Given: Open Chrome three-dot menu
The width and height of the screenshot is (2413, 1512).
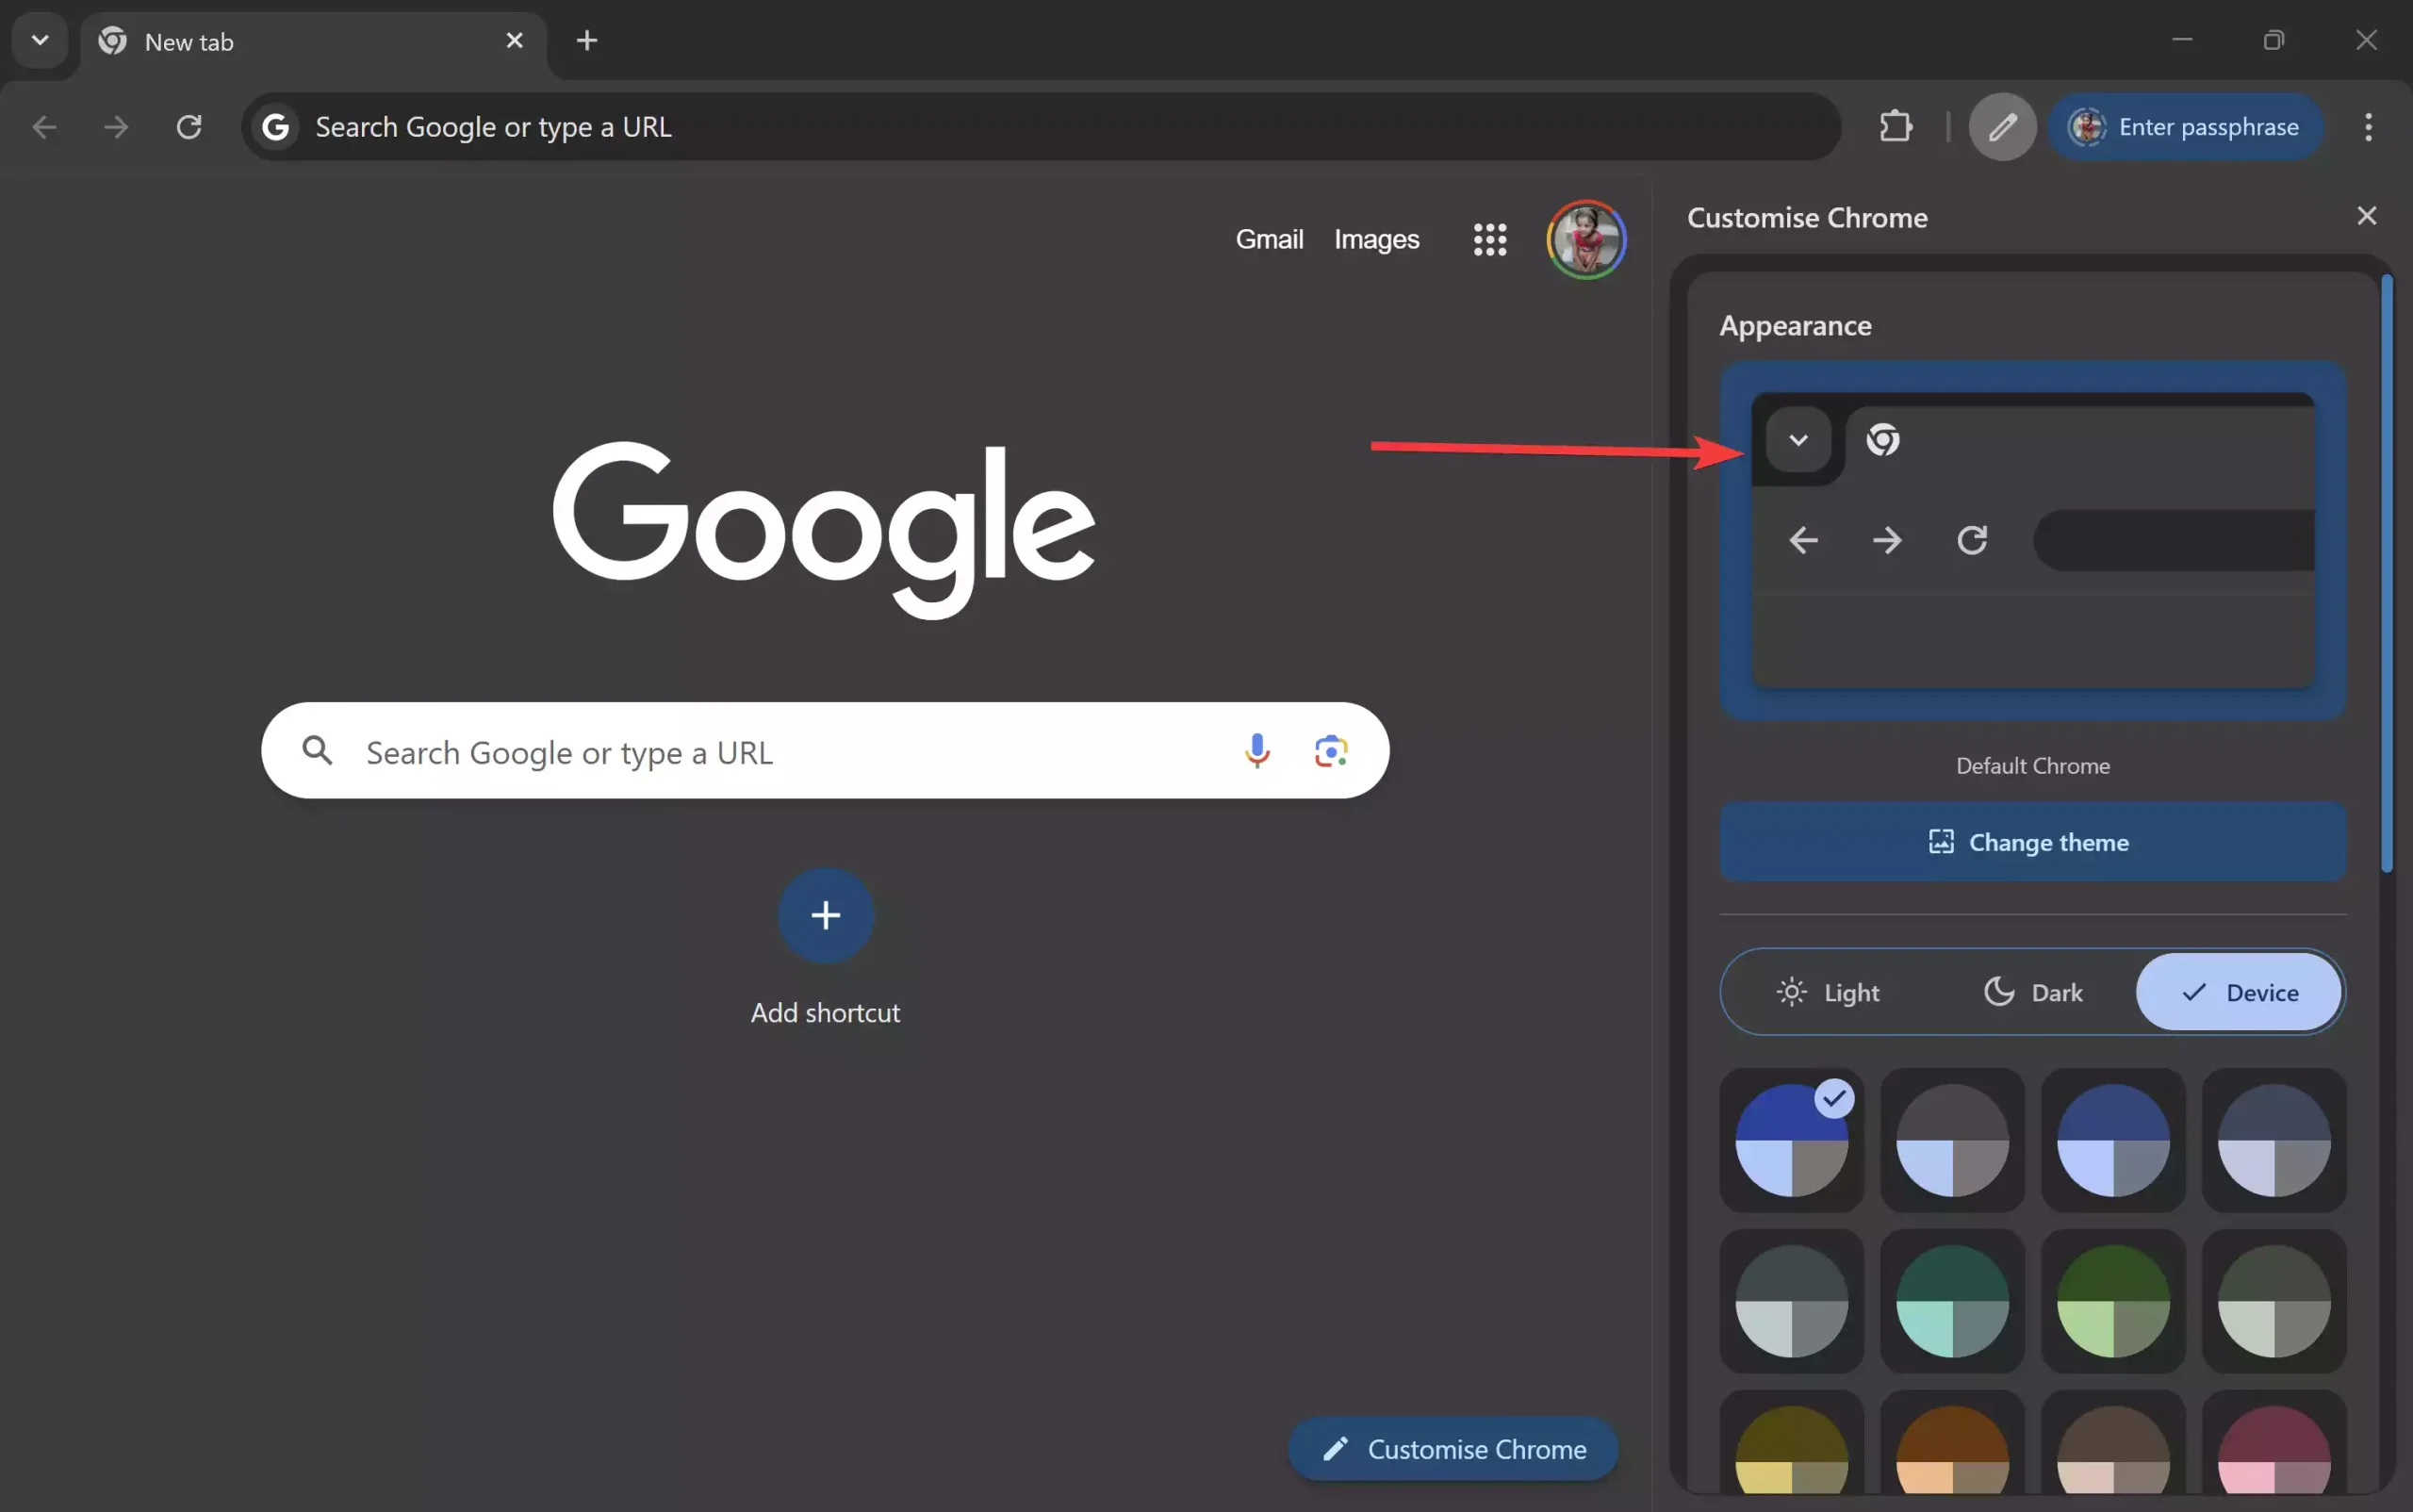Looking at the screenshot, I should pyautogui.click(x=2367, y=127).
